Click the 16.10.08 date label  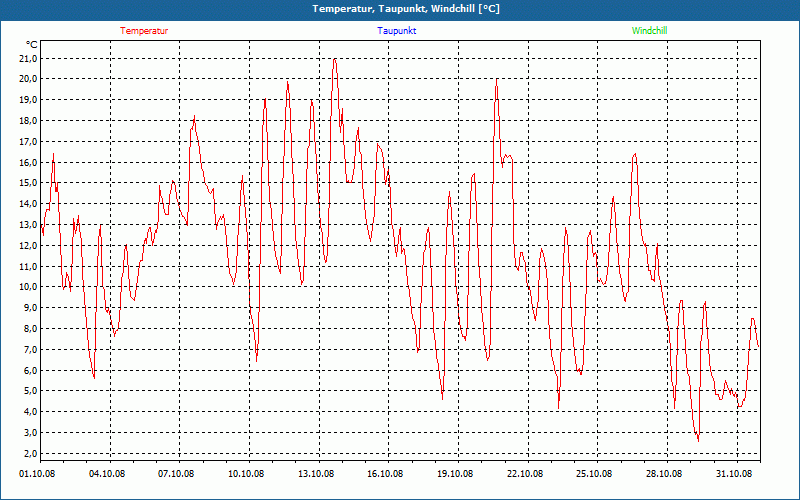point(385,473)
